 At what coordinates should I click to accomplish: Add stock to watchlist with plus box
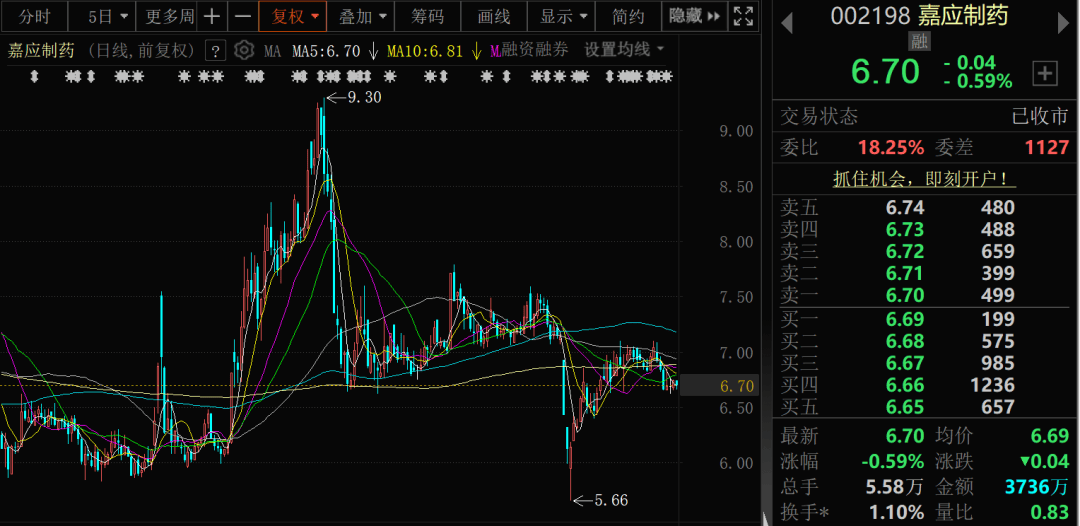(1045, 73)
